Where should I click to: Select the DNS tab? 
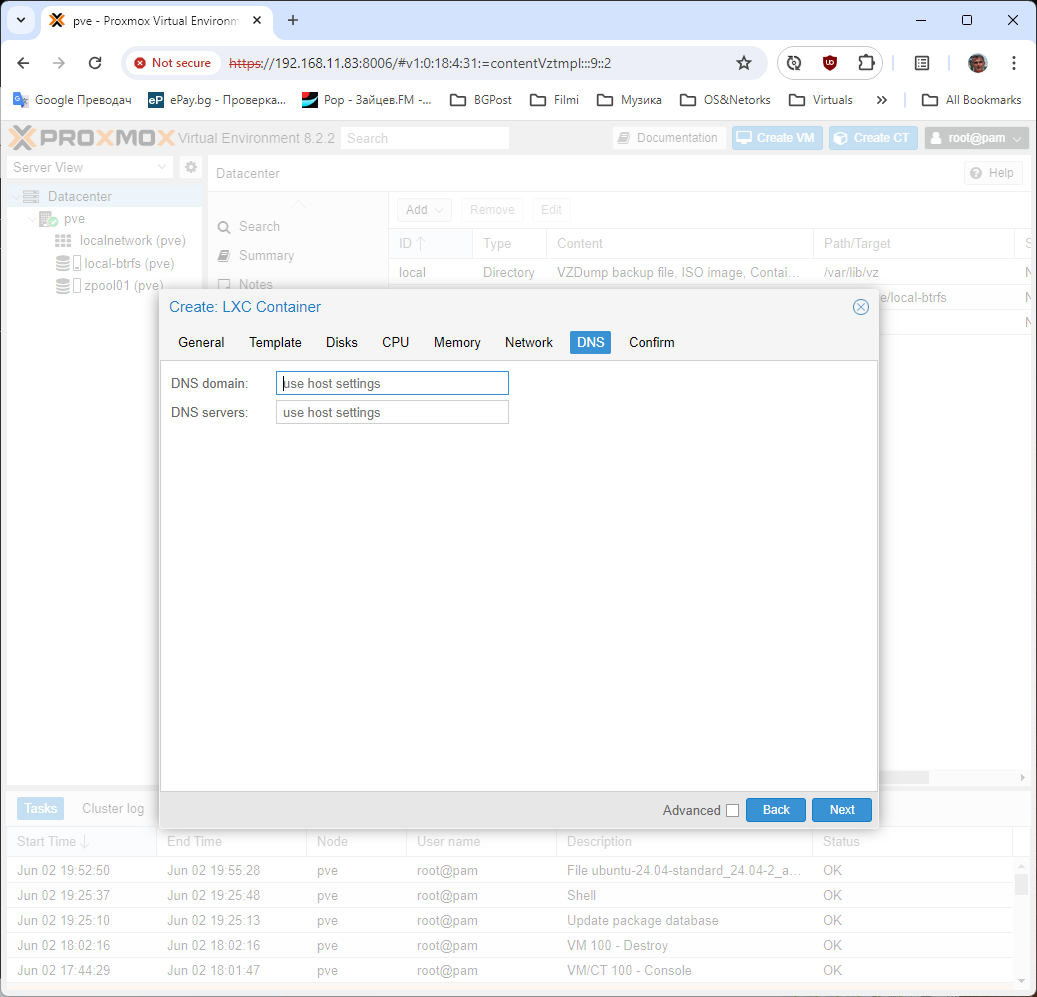591,342
